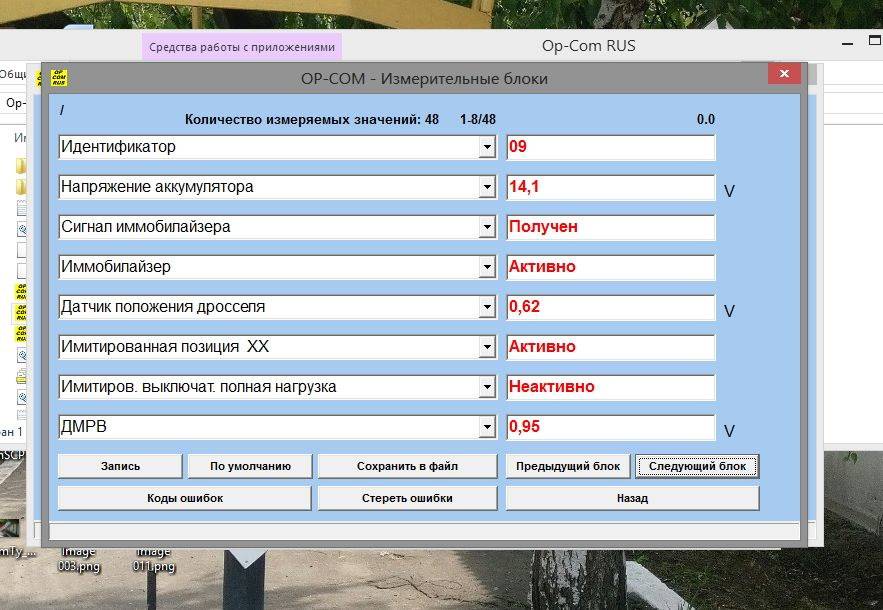Select Image 003.png desktop file

tap(79, 559)
